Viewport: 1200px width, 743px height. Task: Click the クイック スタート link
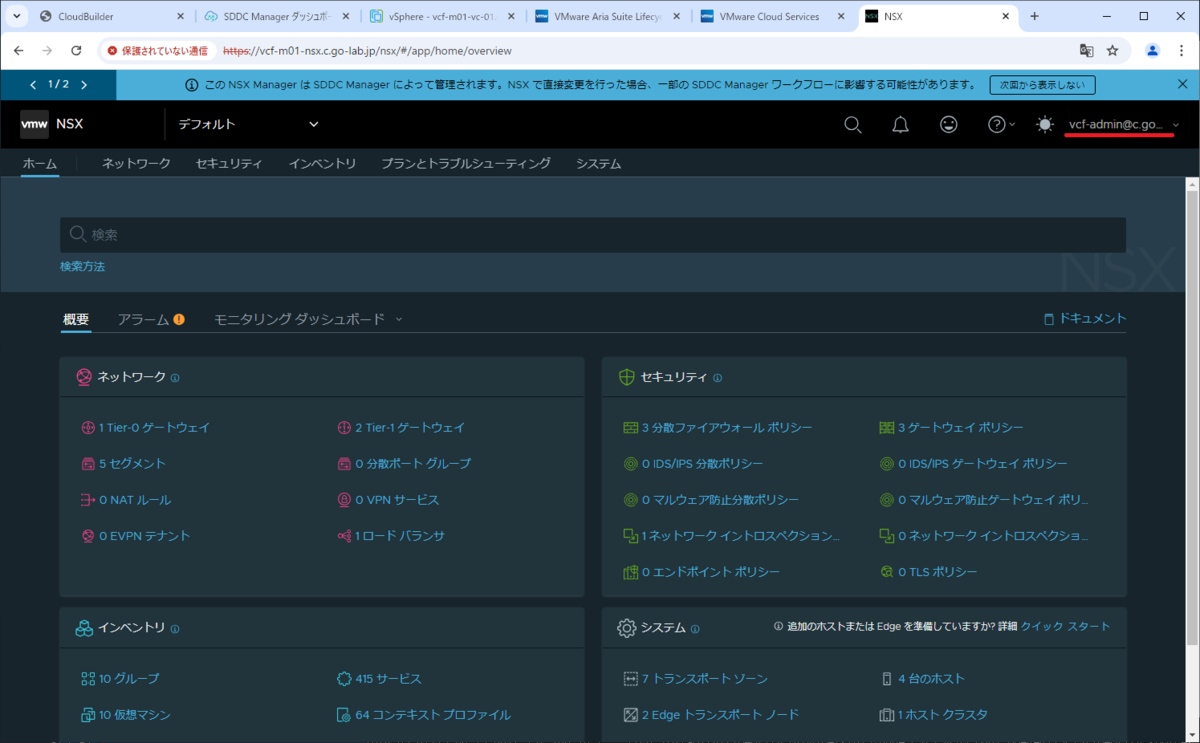tap(1065, 626)
